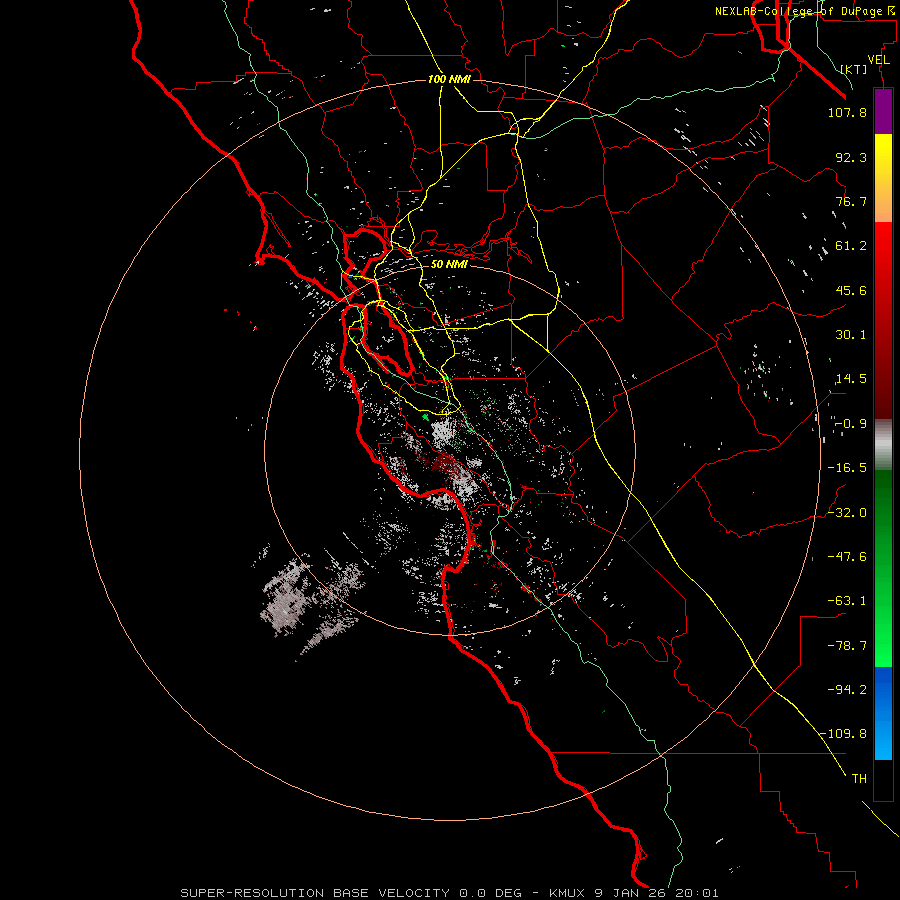The height and width of the screenshot is (900, 900).
Task: Pick the green segment of velocity color bar
Action: [x=883, y=568]
